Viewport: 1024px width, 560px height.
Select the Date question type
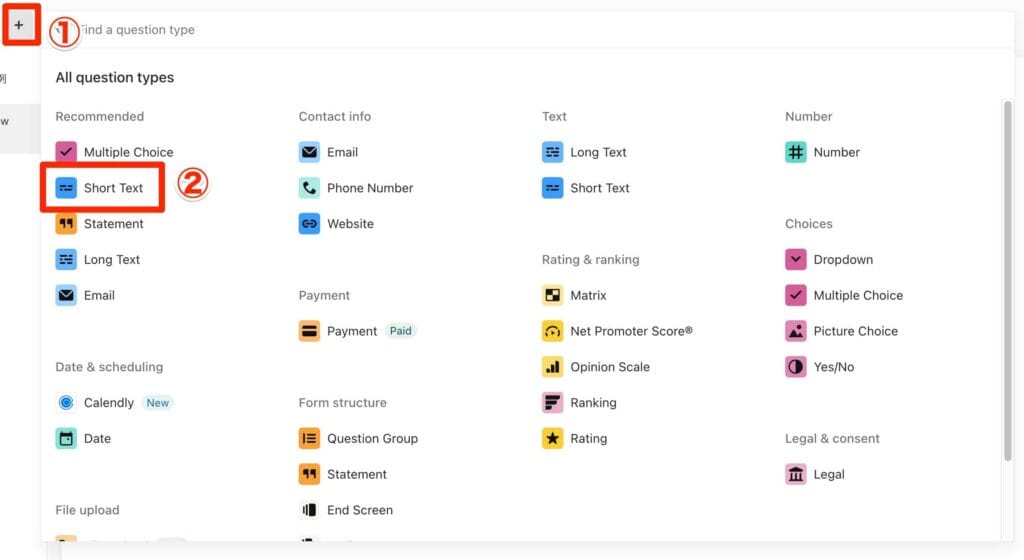[x=97, y=439]
